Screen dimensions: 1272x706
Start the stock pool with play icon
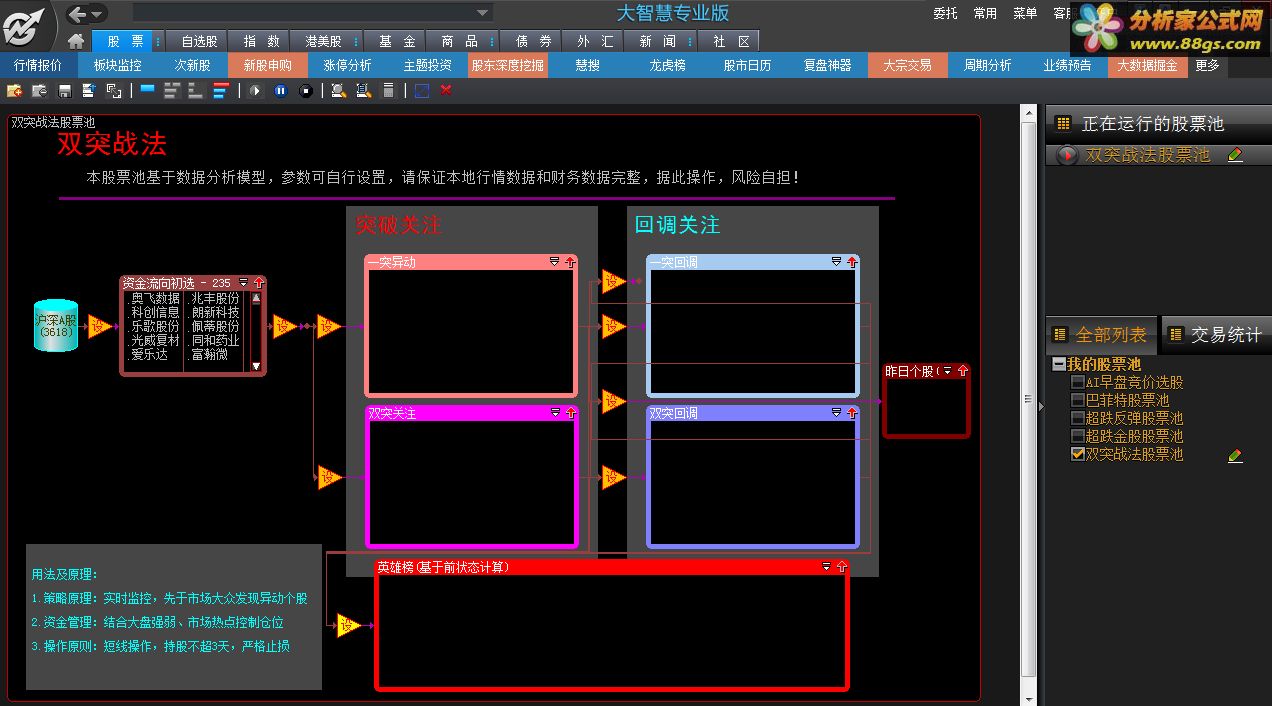[x=256, y=91]
